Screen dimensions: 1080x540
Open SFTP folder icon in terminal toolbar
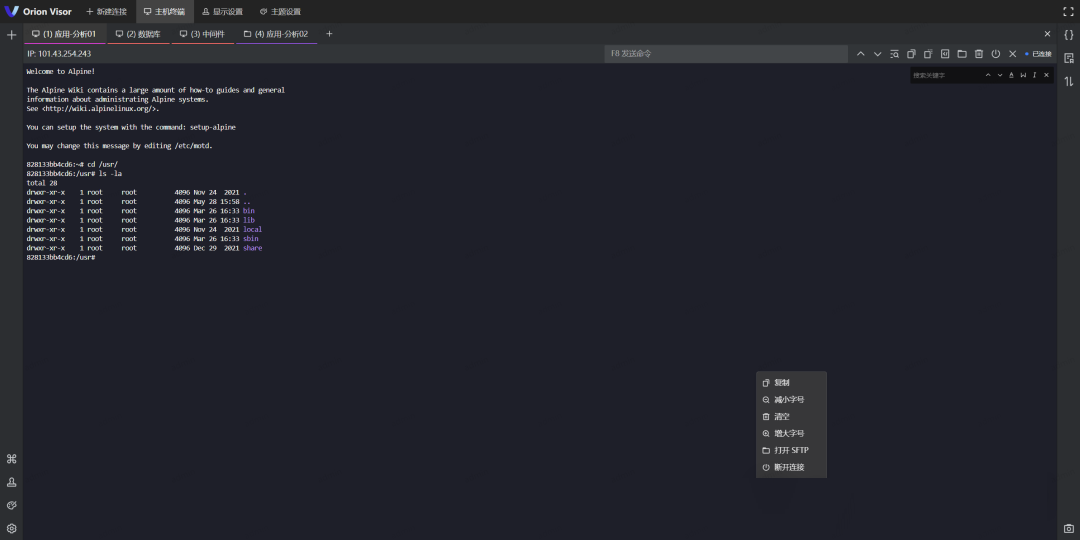pos(962,54)
